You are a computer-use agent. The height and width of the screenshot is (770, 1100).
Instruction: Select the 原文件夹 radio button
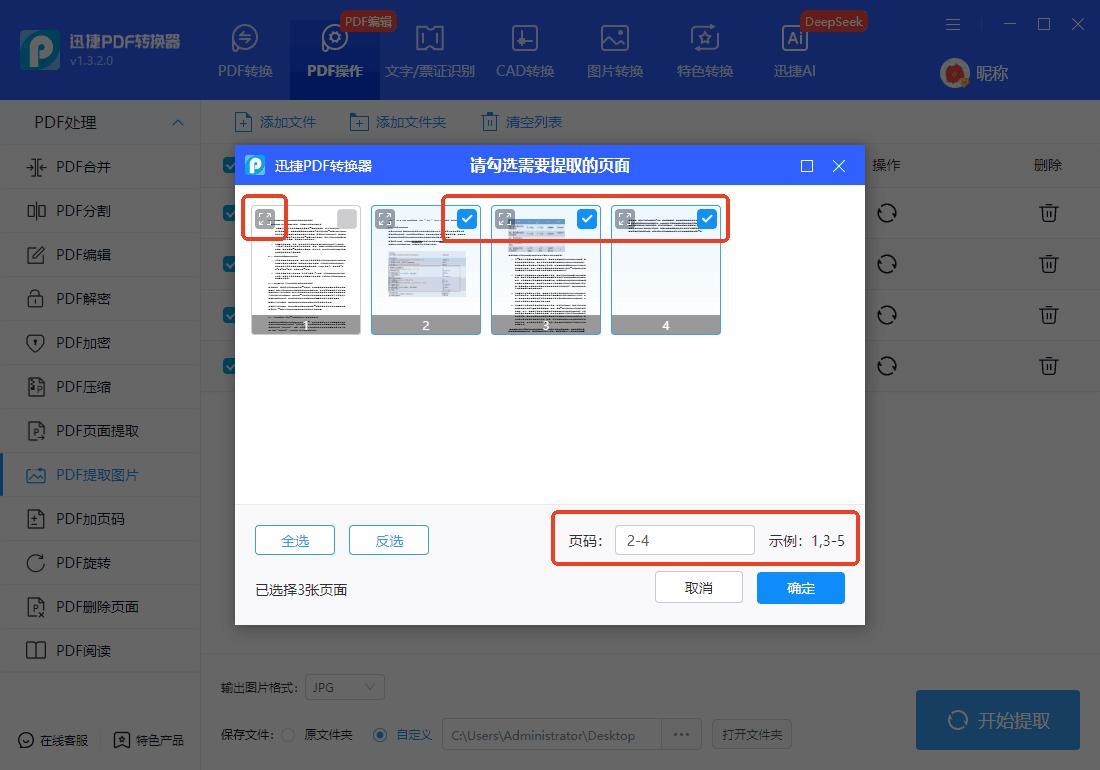(x=288, y=735)
